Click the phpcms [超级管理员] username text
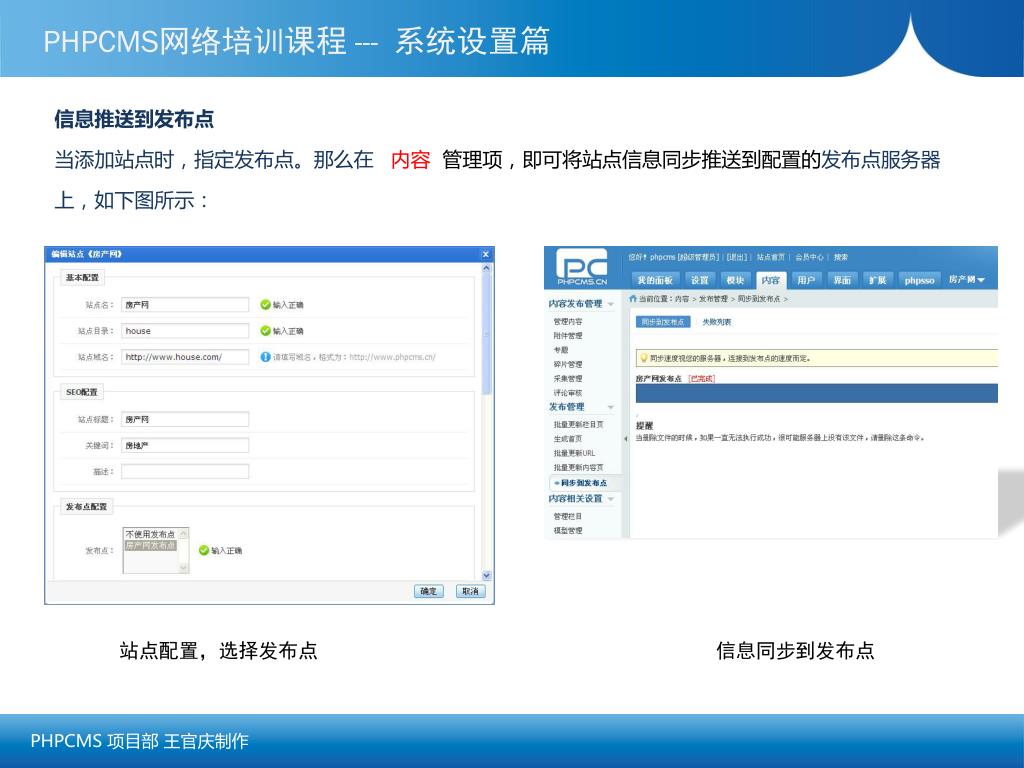 click(x=684, y=257)
